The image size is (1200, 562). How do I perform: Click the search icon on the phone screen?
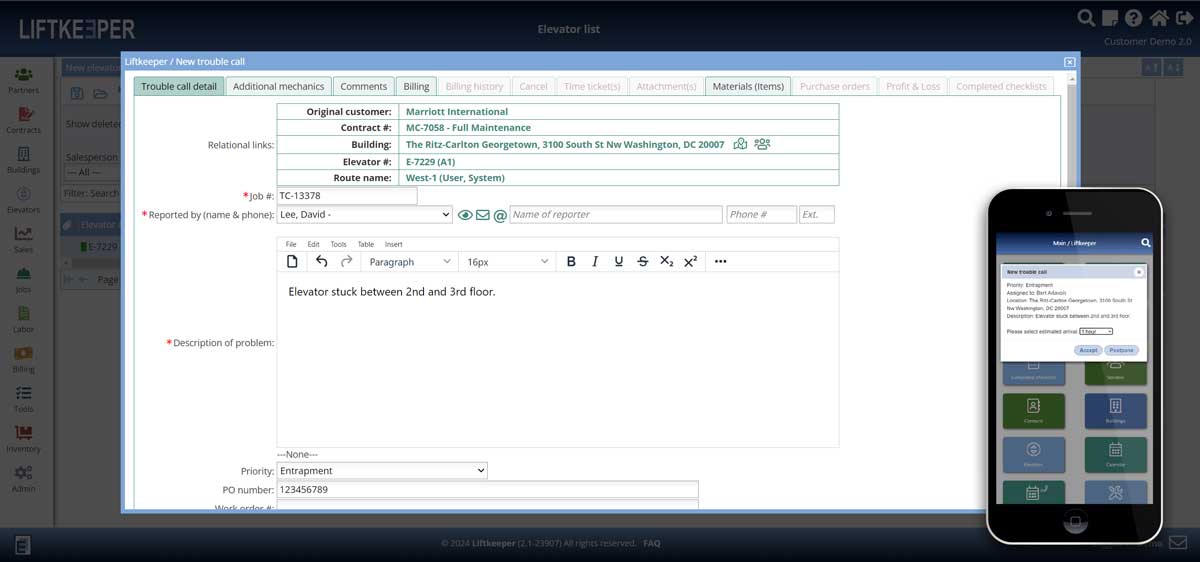[x=1146, y=242]
